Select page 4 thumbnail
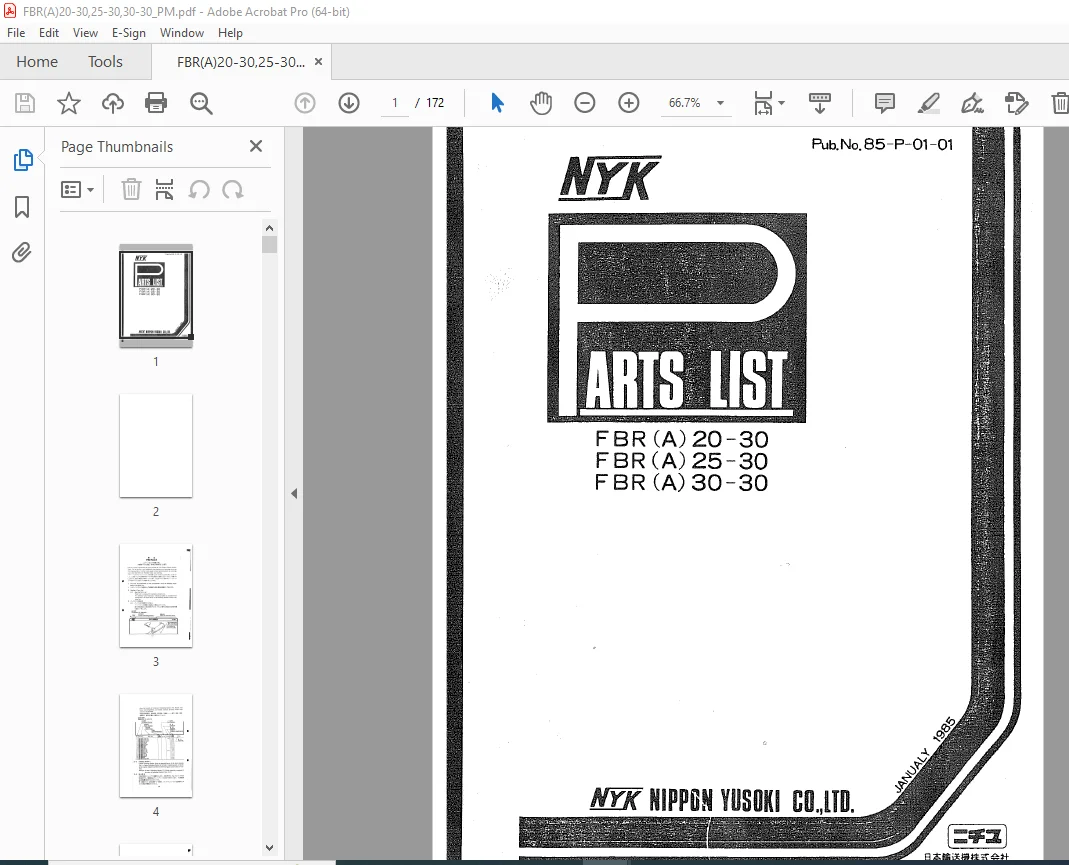The width and height of the screenshot is (1069, 865). click(x=156, y=746)
